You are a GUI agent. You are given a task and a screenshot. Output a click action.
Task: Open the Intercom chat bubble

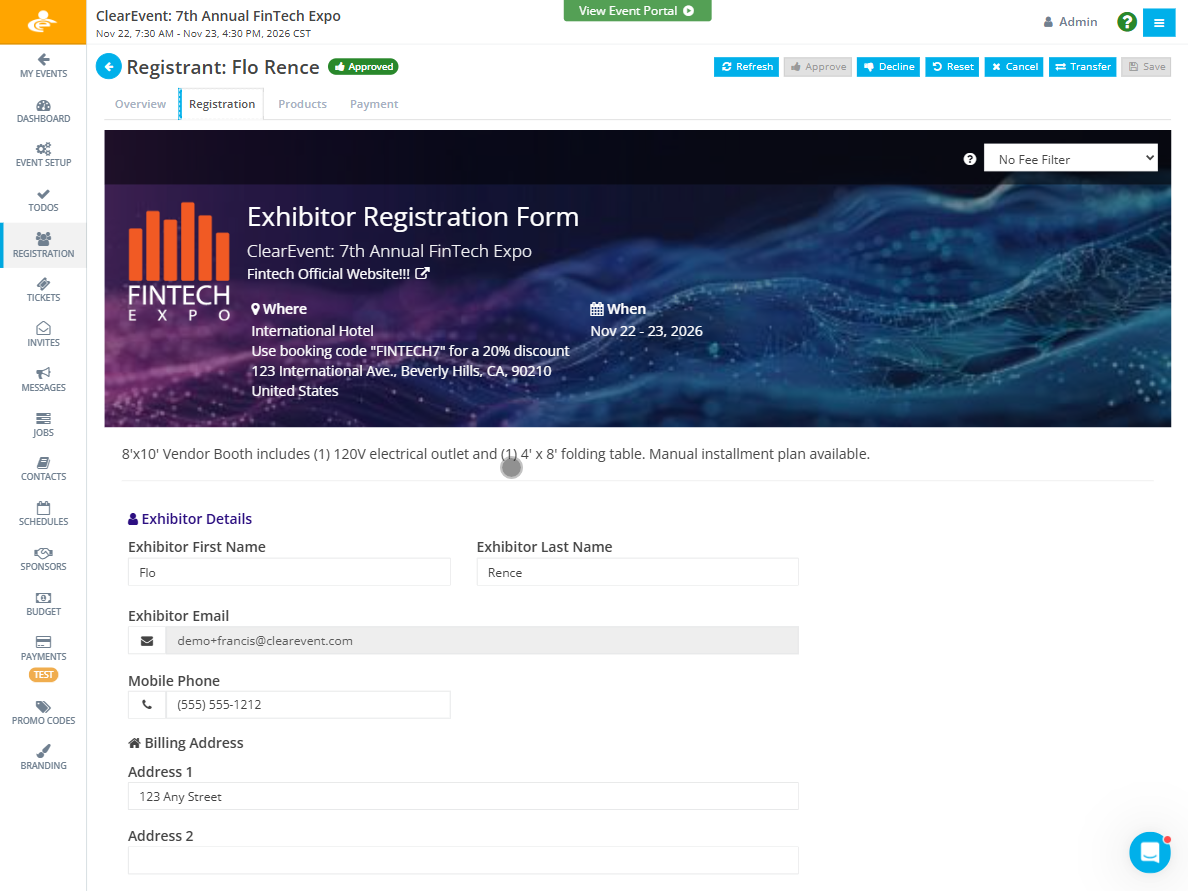point(1149,852)
